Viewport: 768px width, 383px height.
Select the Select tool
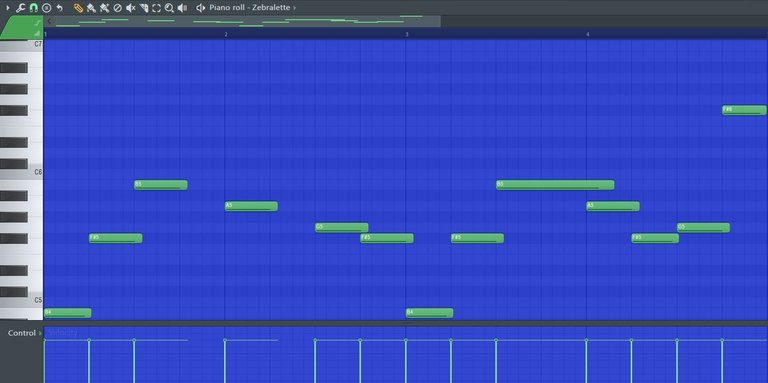pos(156,8)
